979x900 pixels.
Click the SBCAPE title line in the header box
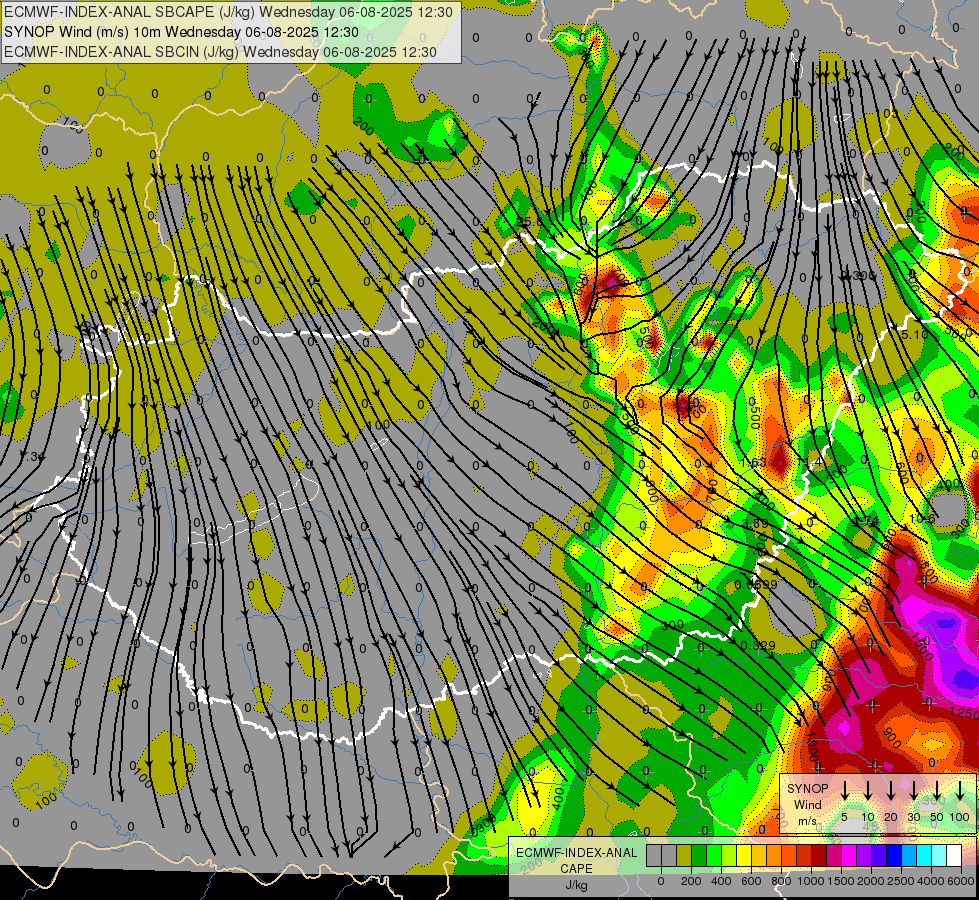click(228, 12)
